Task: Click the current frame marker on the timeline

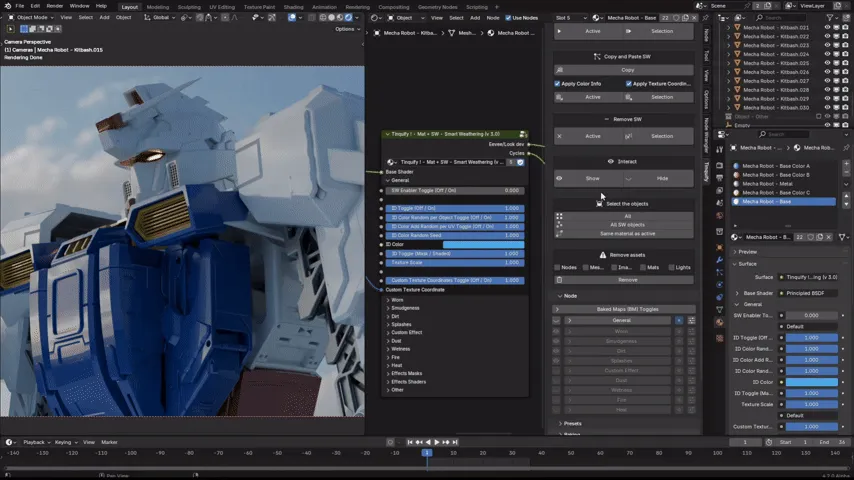Action: (427, 453)
